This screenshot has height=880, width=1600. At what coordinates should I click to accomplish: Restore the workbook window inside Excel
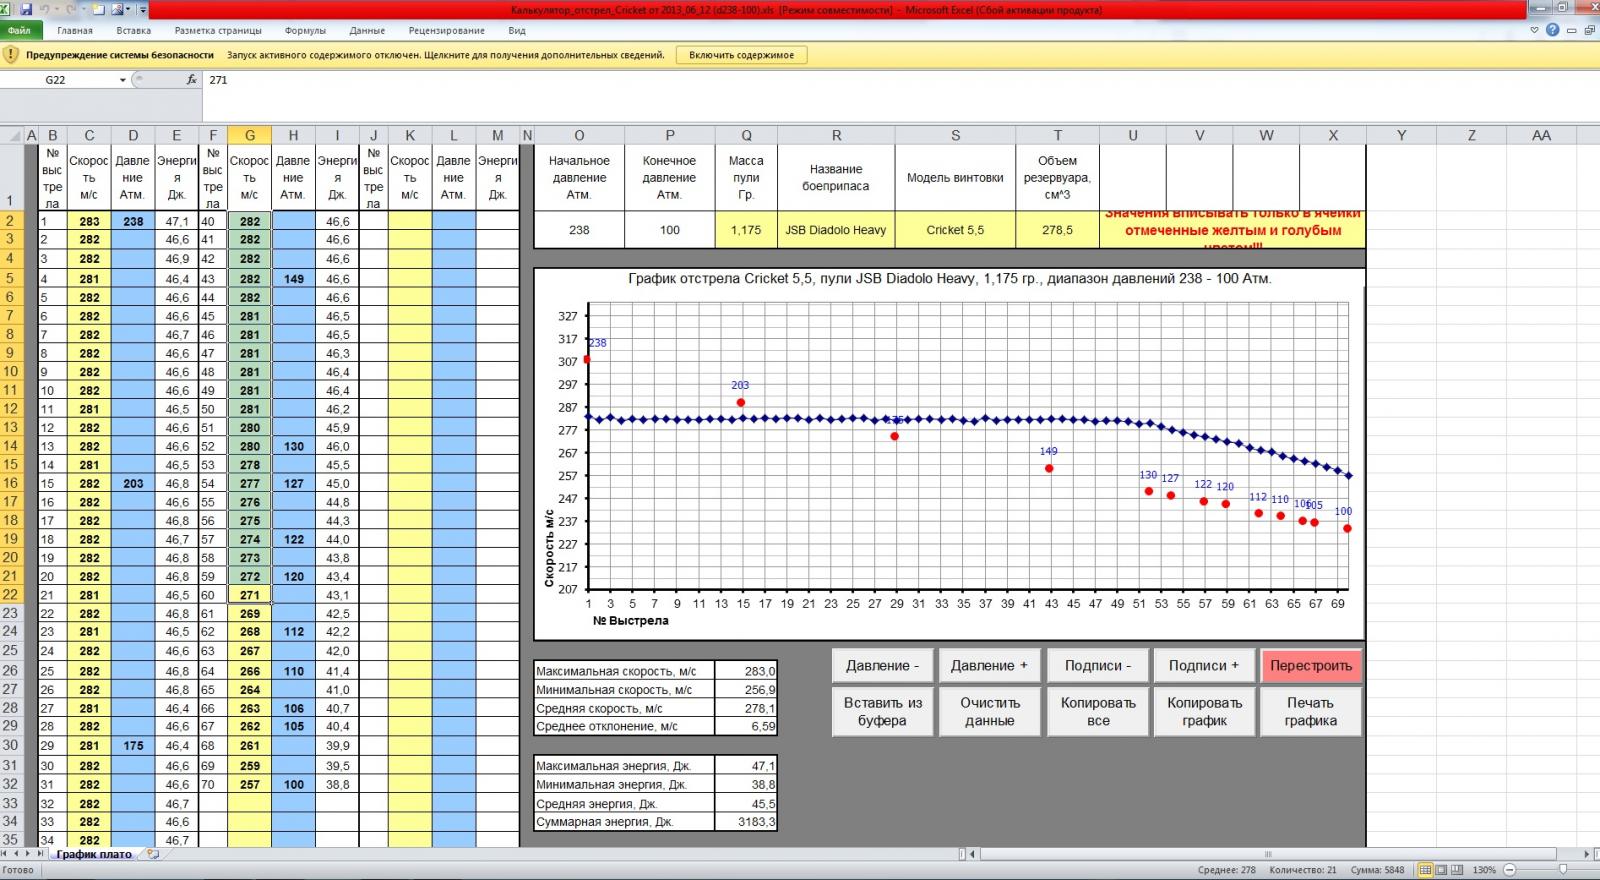coord(1590,30)
